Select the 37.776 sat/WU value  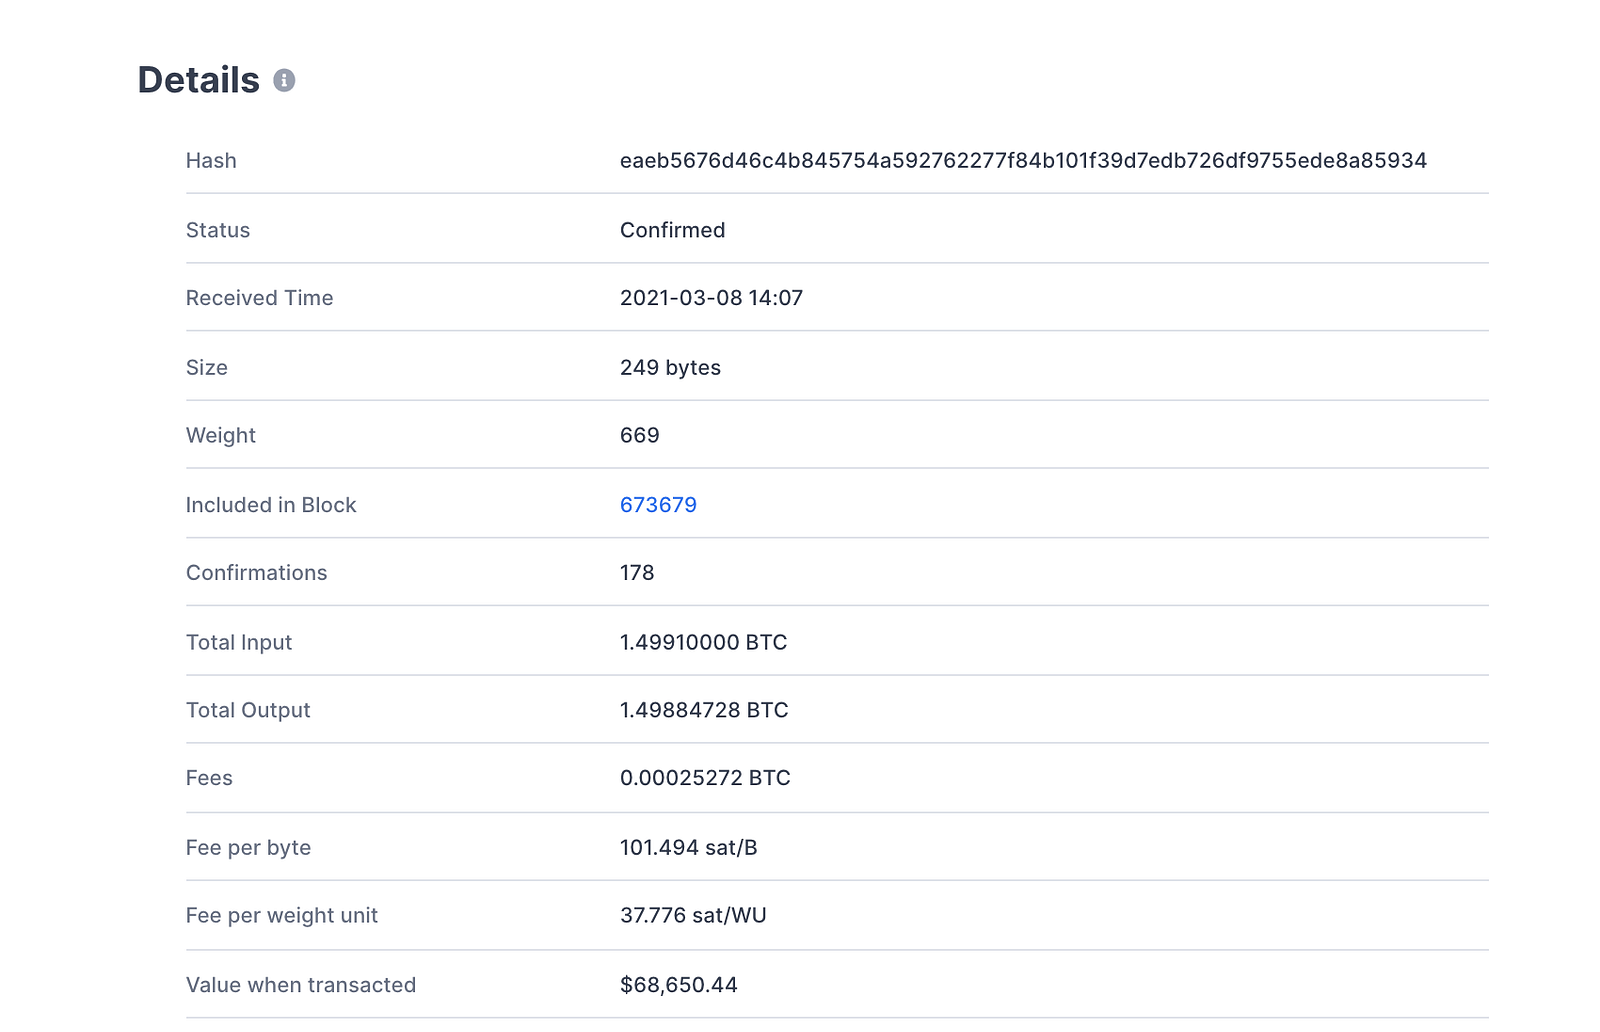pyautogui.click(x=693, y=916)
